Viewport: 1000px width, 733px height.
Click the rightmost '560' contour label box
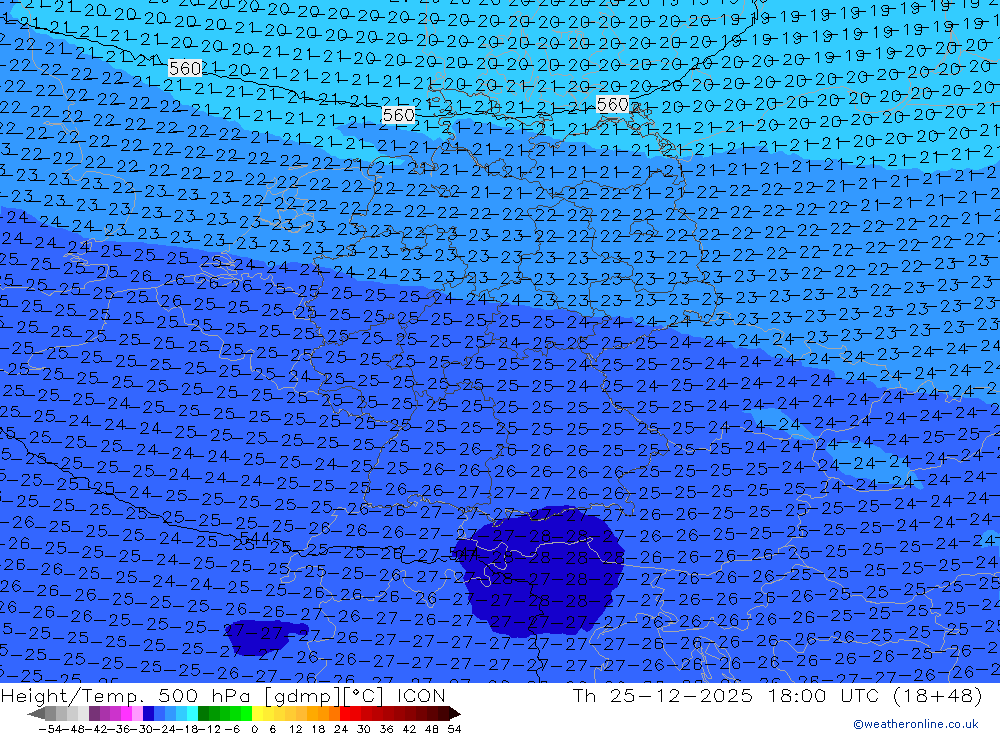click(613, 104)
